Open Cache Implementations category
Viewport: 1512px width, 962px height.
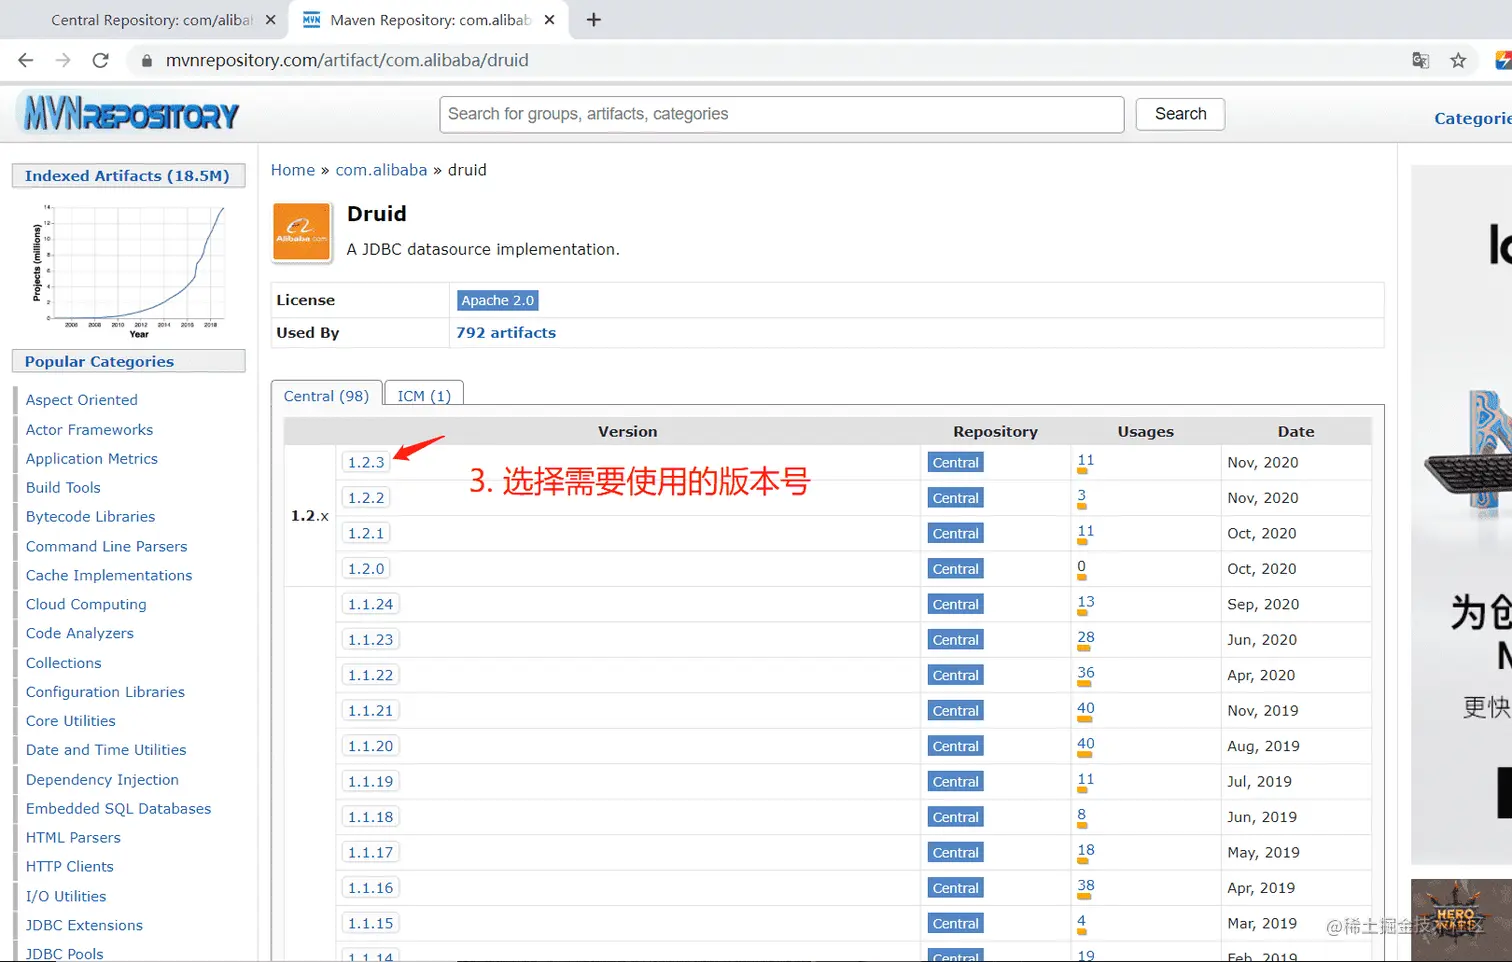tap(109, 576)
